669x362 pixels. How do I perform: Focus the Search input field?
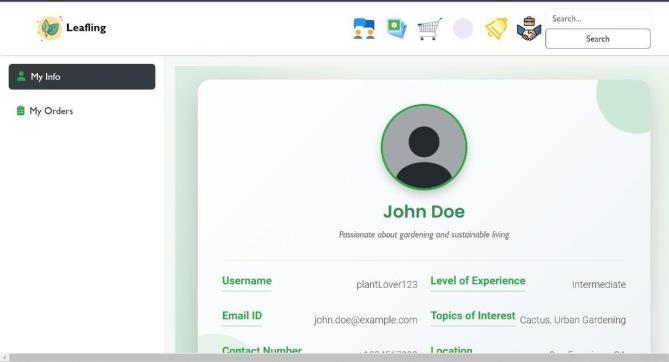[x=598, y=18]
